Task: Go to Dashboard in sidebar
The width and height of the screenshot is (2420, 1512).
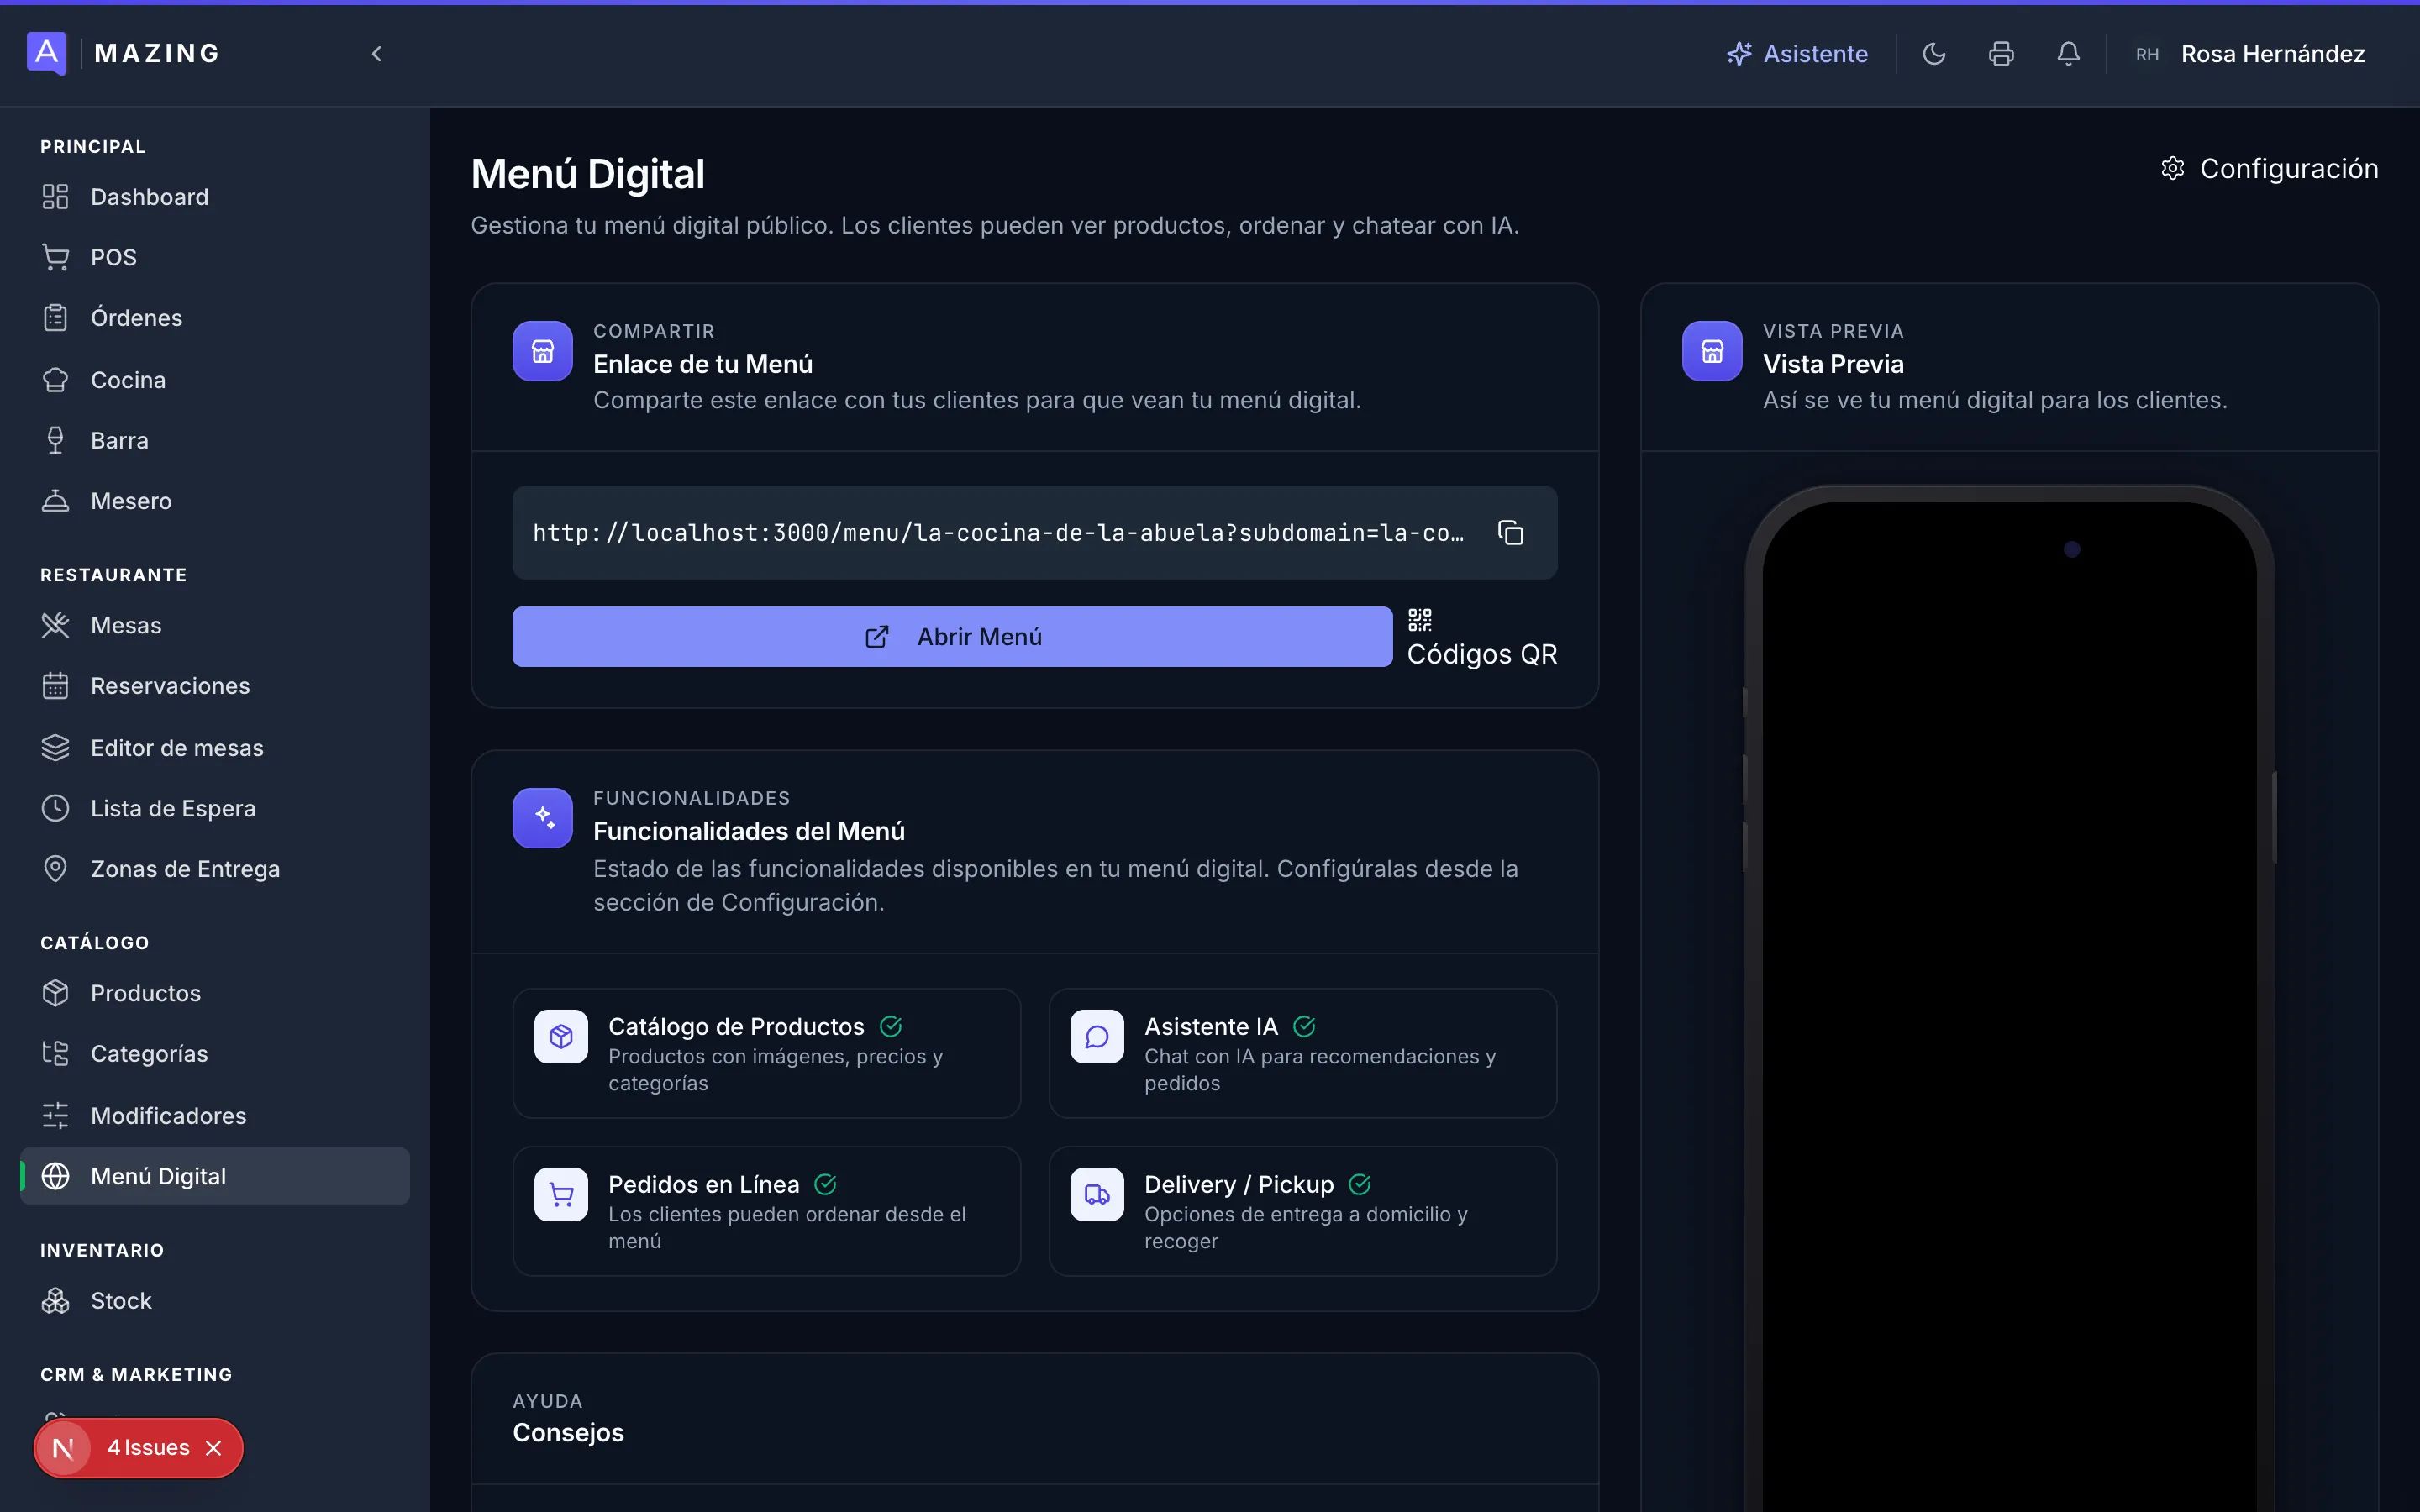Action: [215, 197]
